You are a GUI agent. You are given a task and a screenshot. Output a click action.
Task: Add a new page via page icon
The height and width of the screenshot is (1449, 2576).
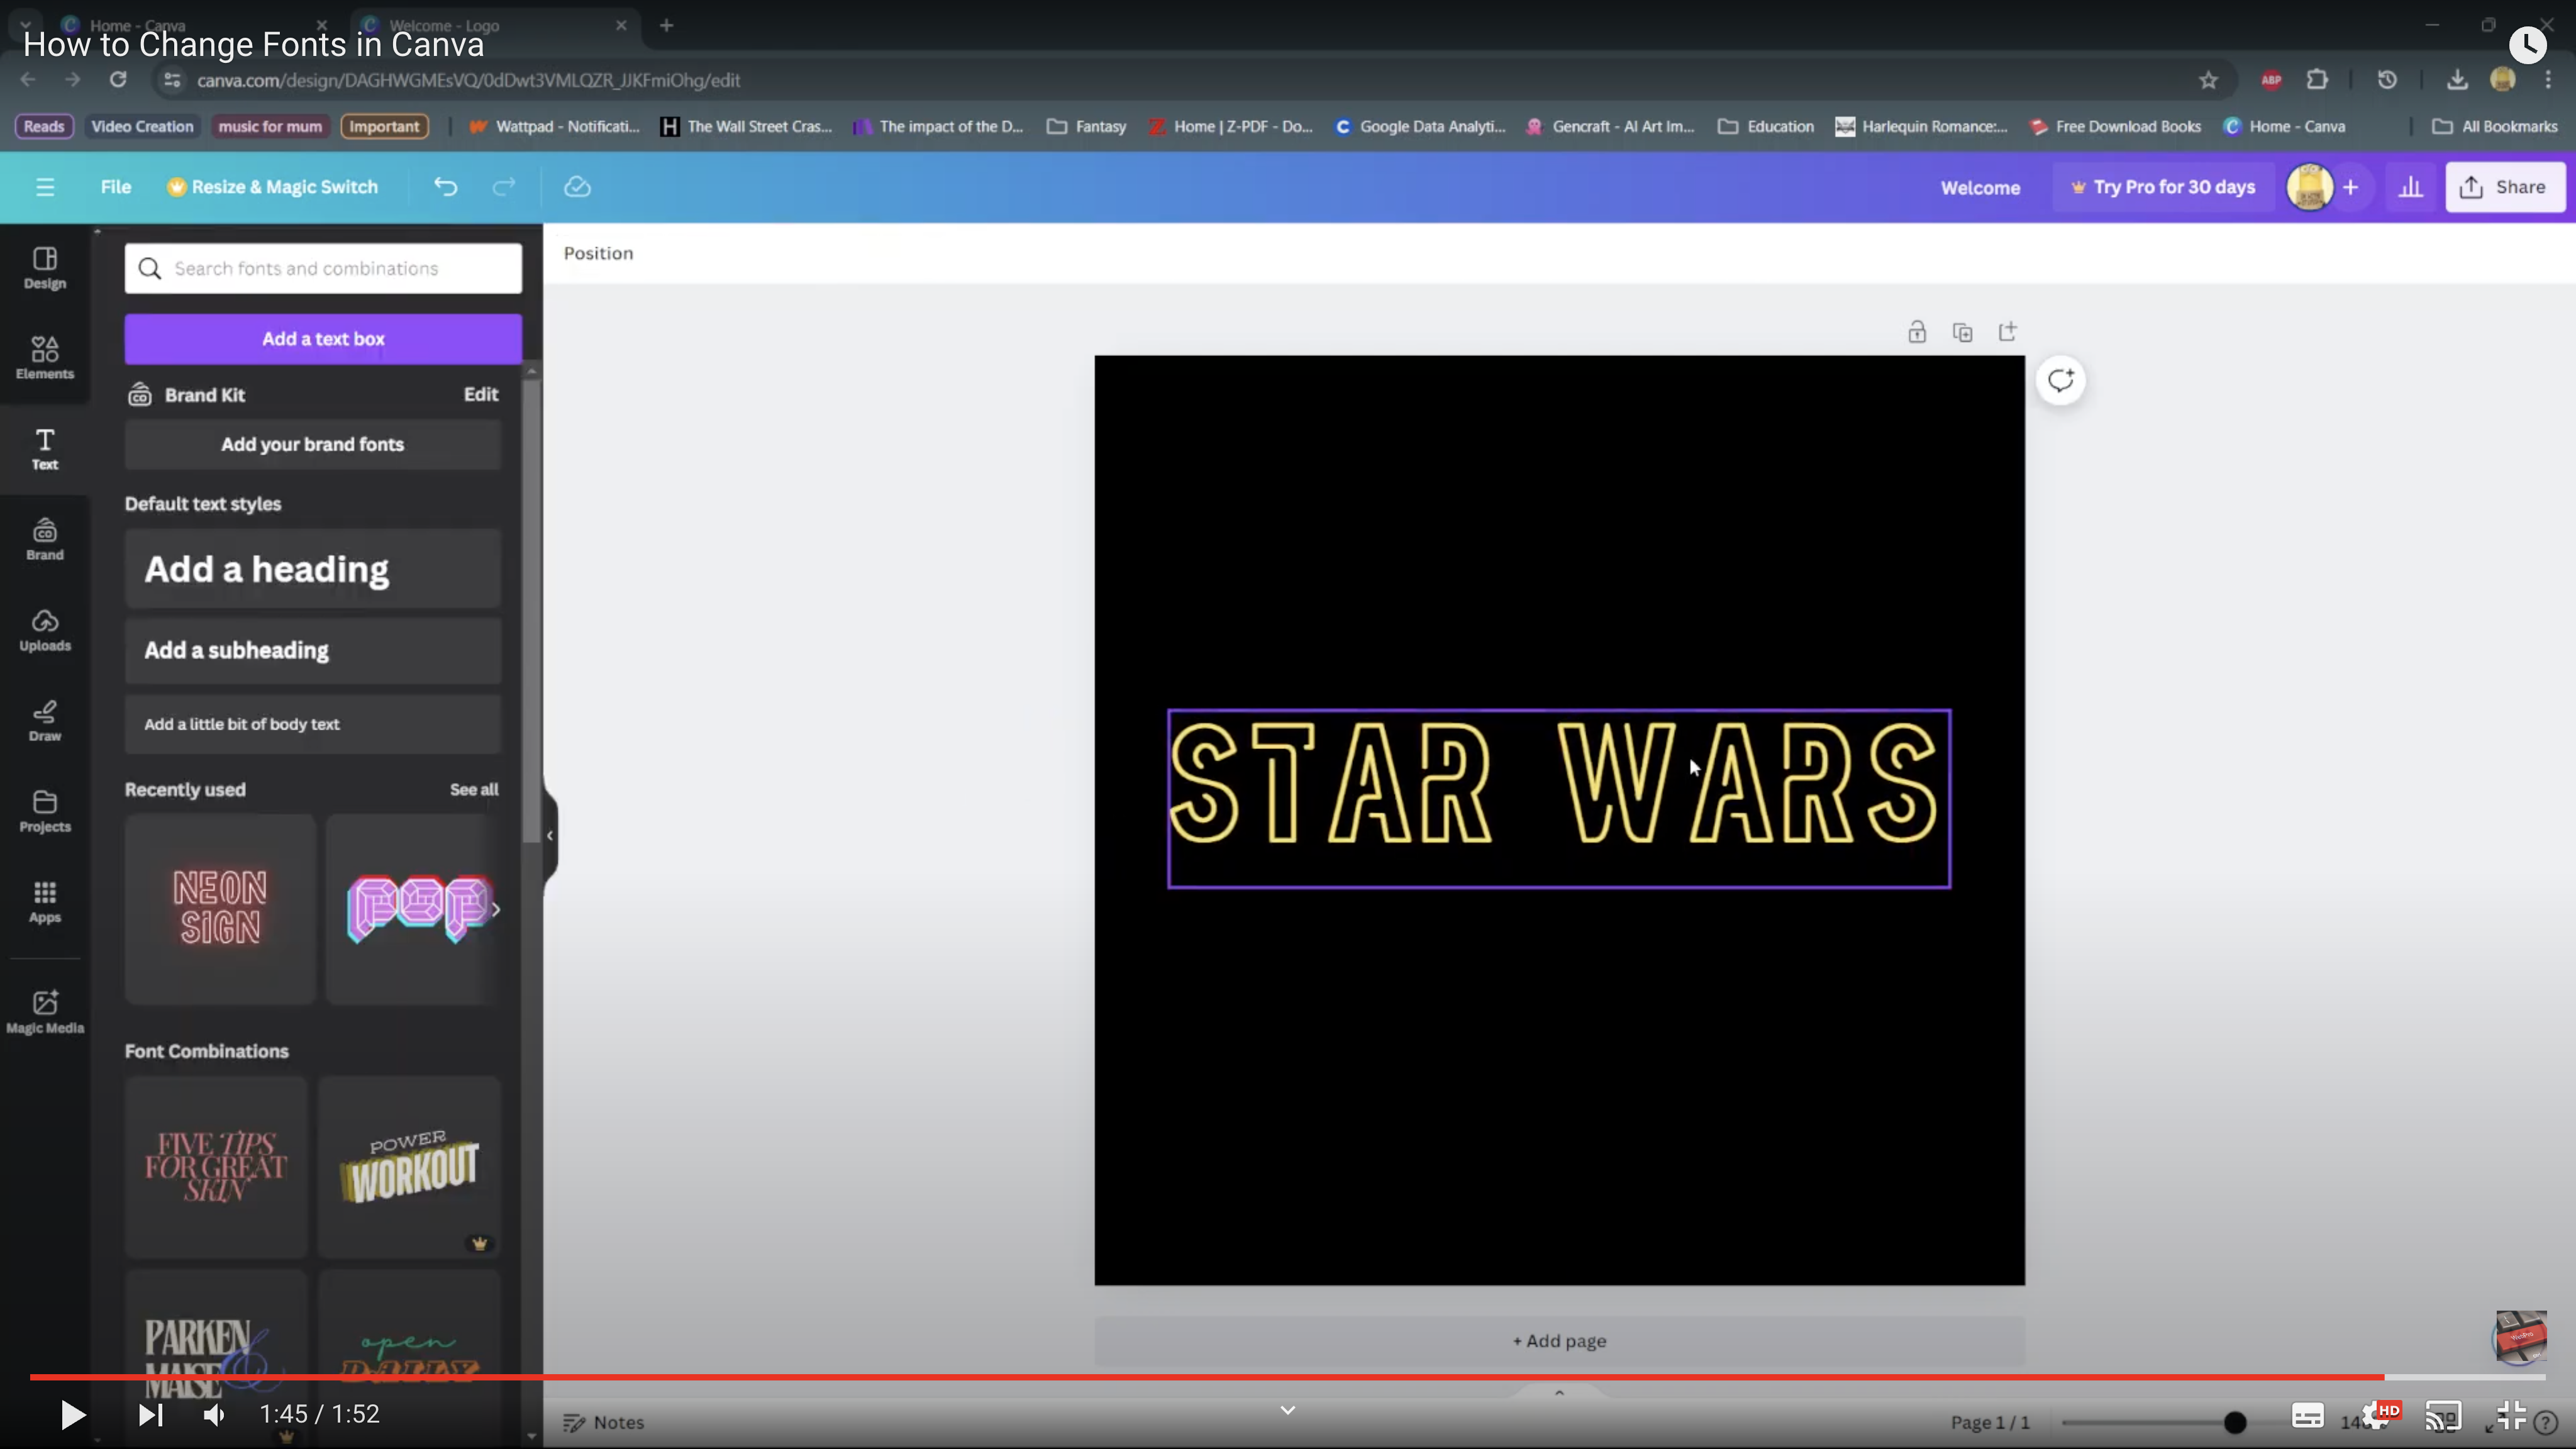tap(2008, 332)
